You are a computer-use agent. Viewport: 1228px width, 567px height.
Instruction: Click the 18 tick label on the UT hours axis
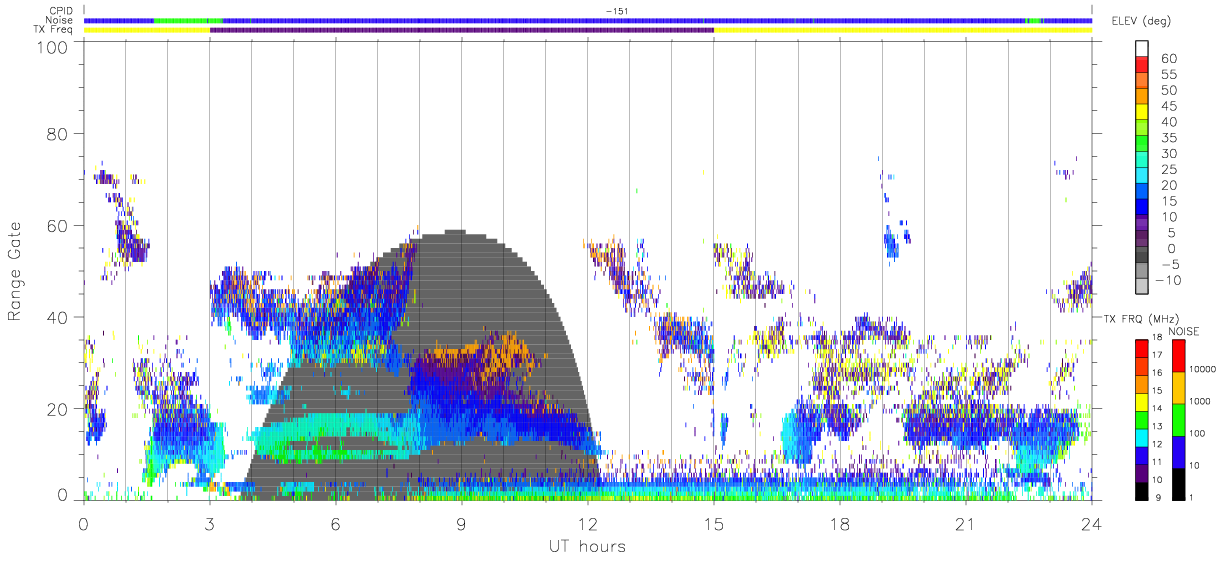[x=839, y=524]
